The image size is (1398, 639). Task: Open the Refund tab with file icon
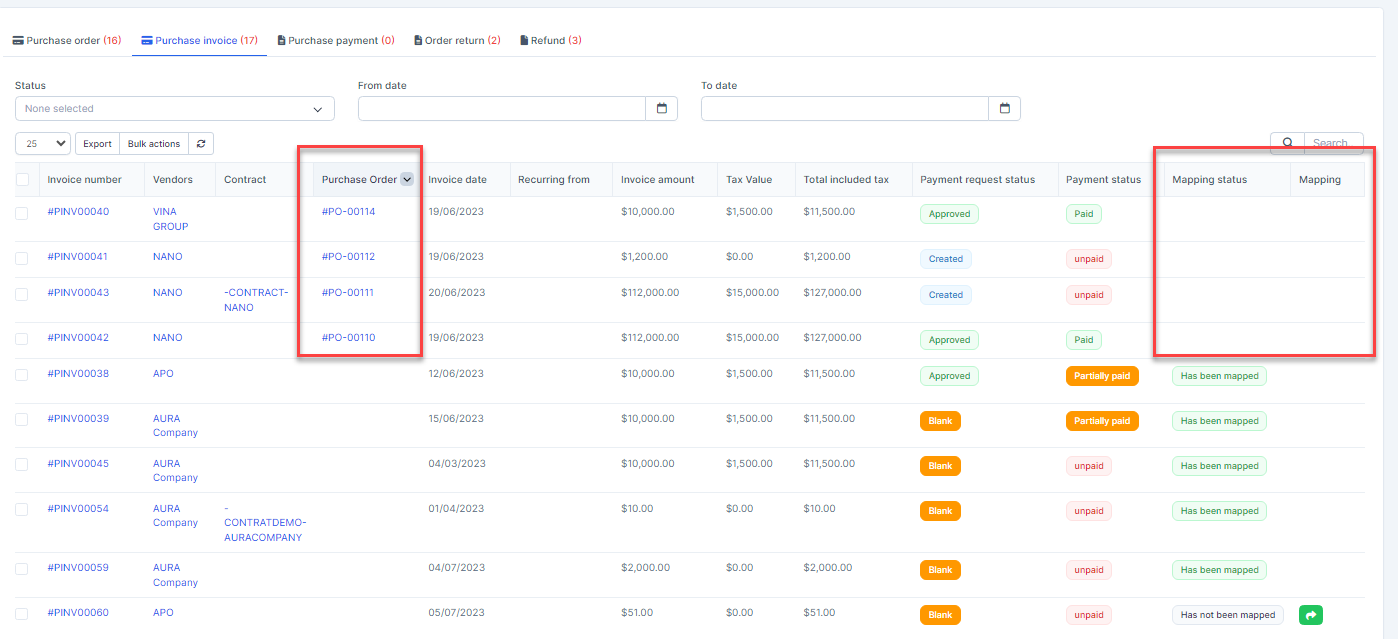(550, 41)
